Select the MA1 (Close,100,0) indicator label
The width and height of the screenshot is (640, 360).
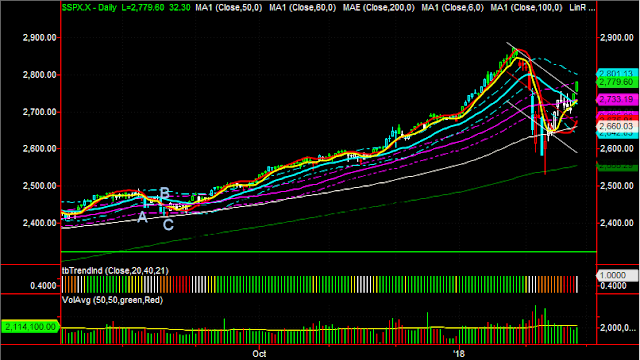(x=527, y=7)
